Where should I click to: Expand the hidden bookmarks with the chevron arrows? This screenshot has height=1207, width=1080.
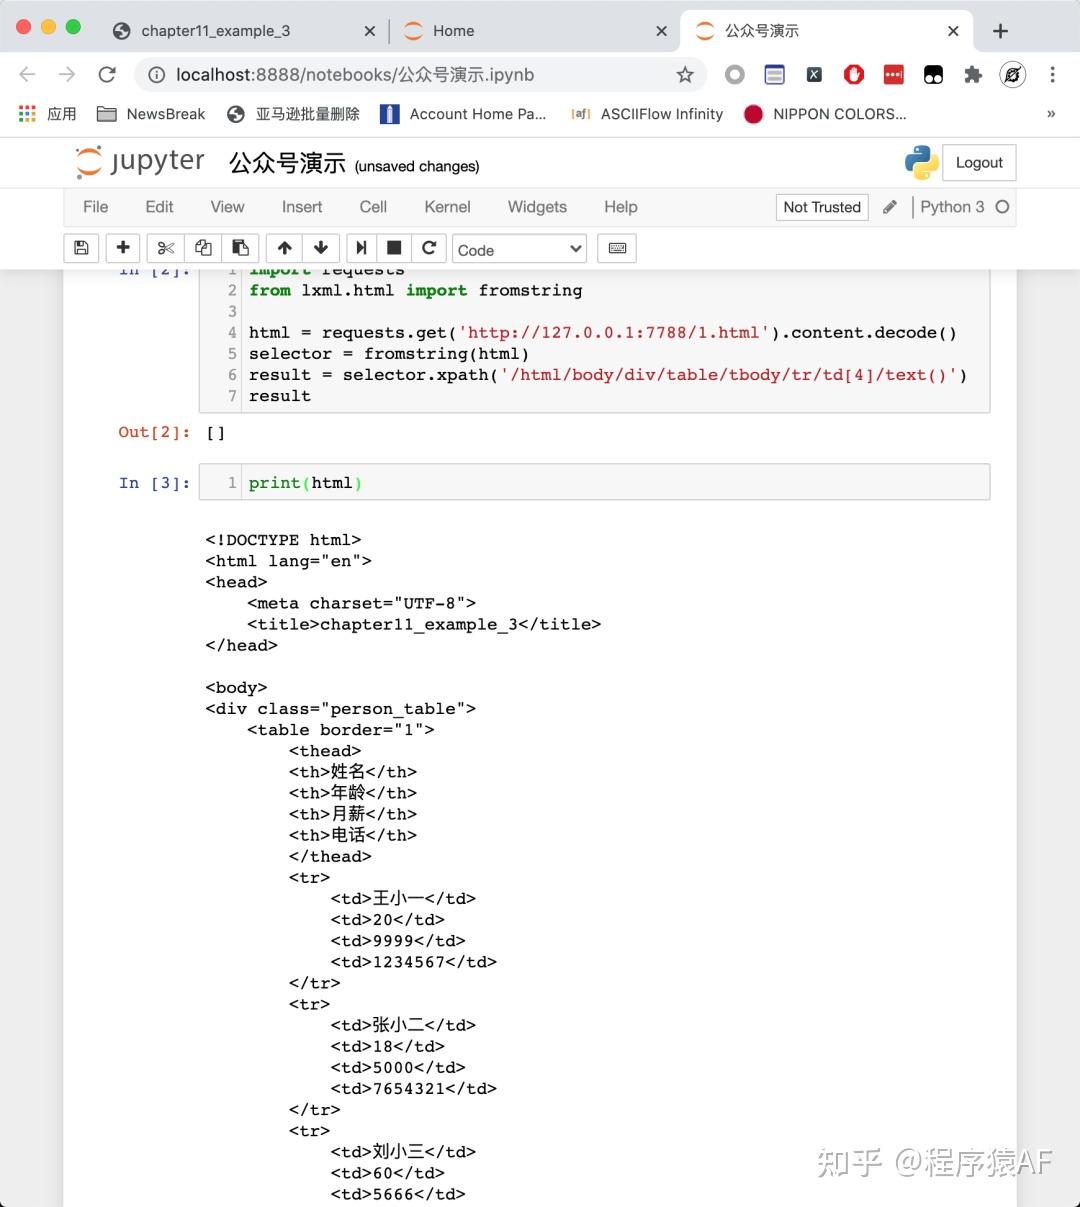[x=1051, y=113]
